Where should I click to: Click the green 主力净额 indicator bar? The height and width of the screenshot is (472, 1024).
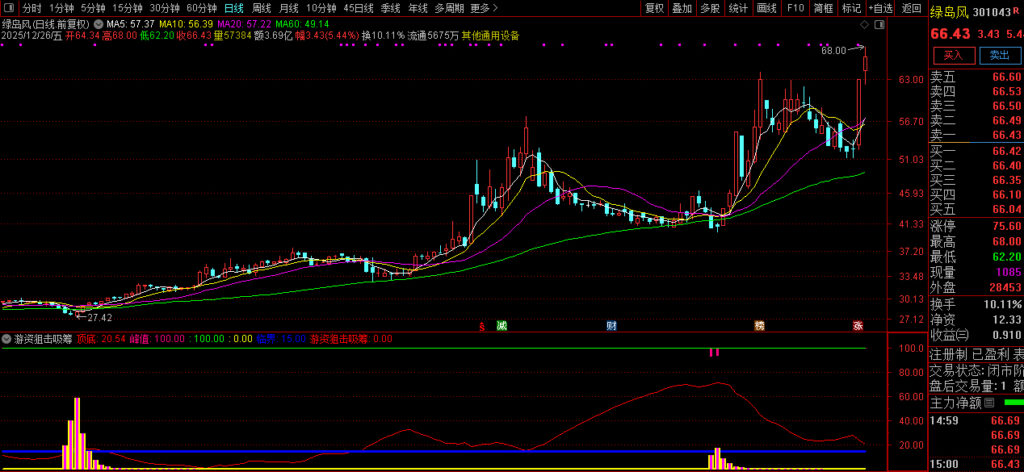[1012, 403]
